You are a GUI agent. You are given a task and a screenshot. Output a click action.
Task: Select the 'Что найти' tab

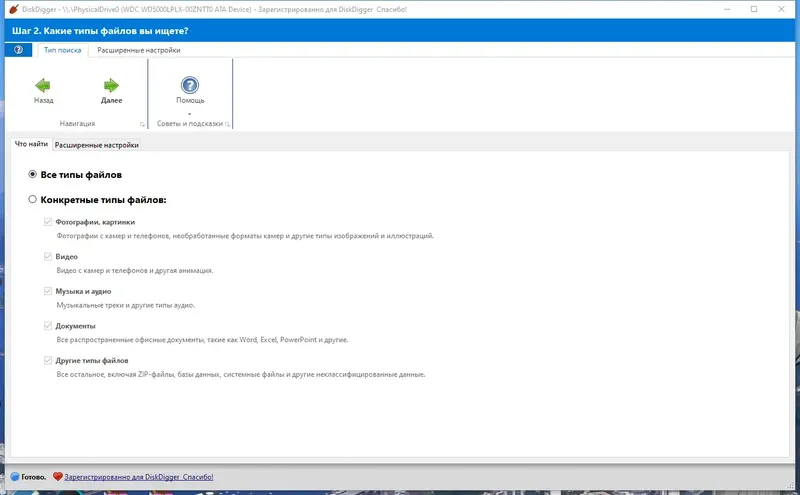coord(31,144)
